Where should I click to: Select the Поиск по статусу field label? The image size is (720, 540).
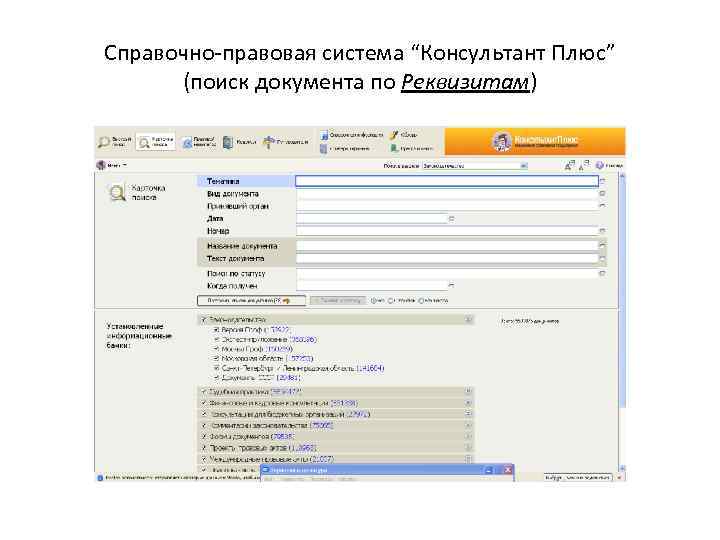(236, 273)
